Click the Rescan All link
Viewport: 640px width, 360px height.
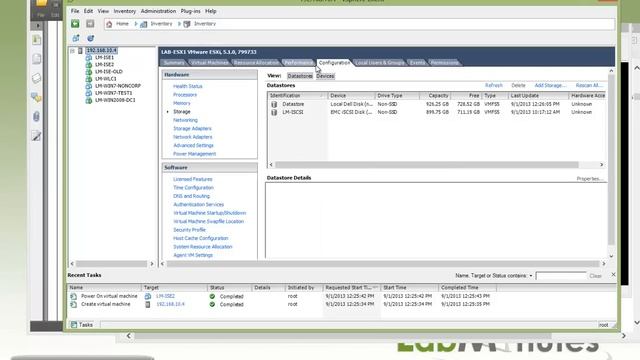[589, 85]
